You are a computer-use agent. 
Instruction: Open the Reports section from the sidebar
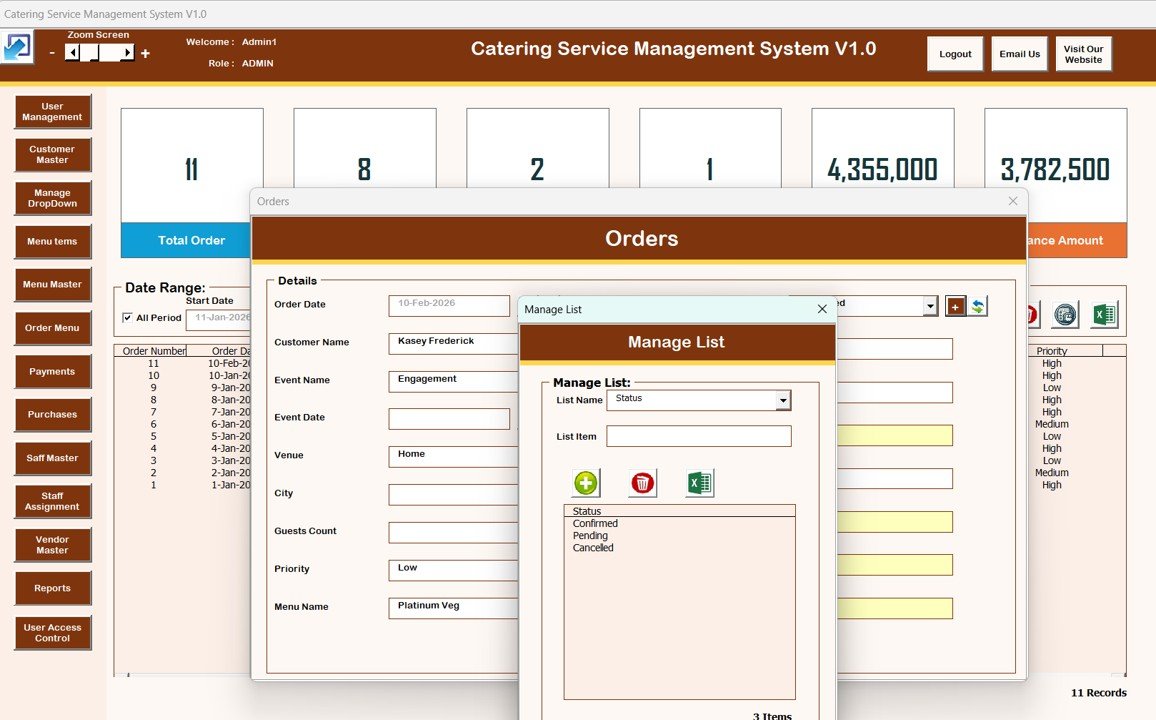point(52,588)
